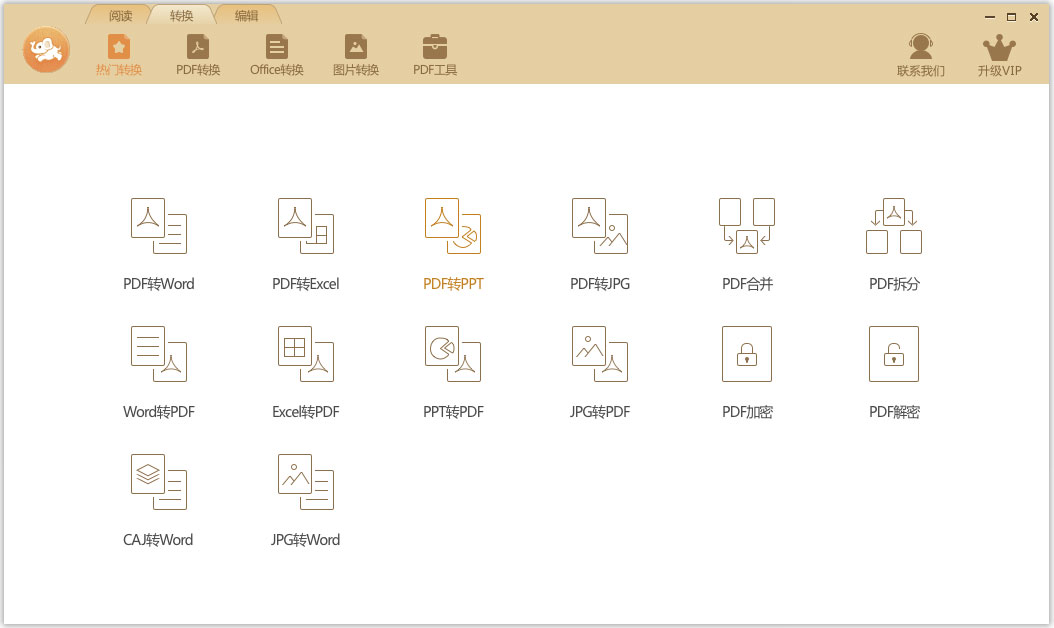Image resolution: width=1054 pixels, height=628 pixels.
Task: Open the PDF拆分 split tool
Action: tap(894, 226)
